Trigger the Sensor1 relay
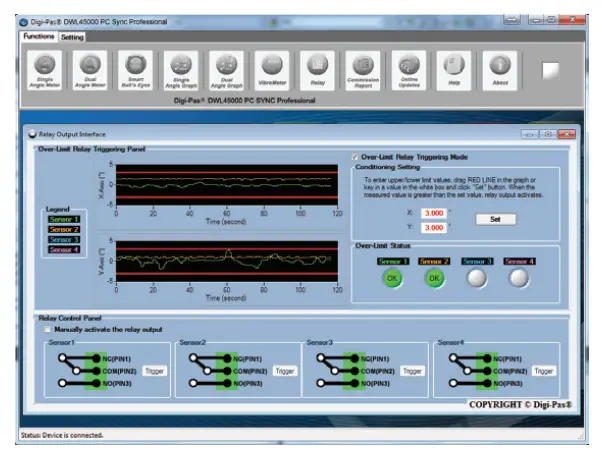The width and height of the screenshot is (602, 456). [154, 371]
